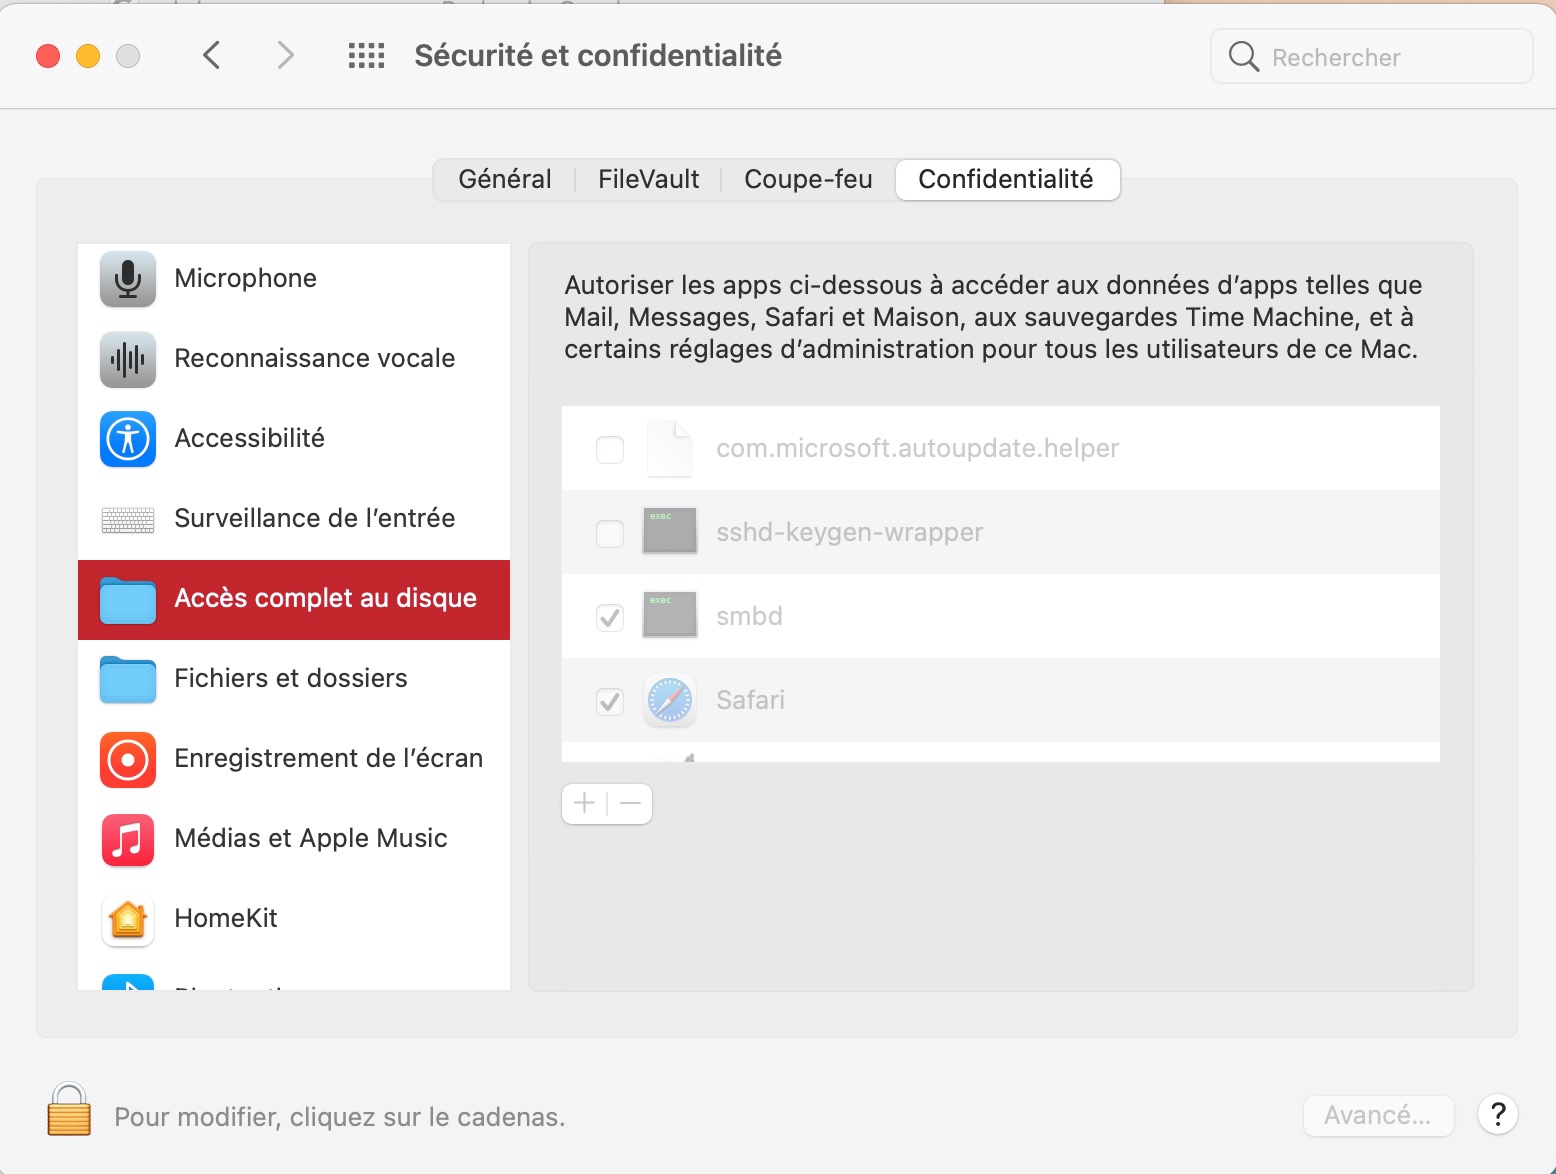Uncheck the smbd disk access checkbox
Viewport: 1556px width, 1174px height.
(x=610, y=617)
